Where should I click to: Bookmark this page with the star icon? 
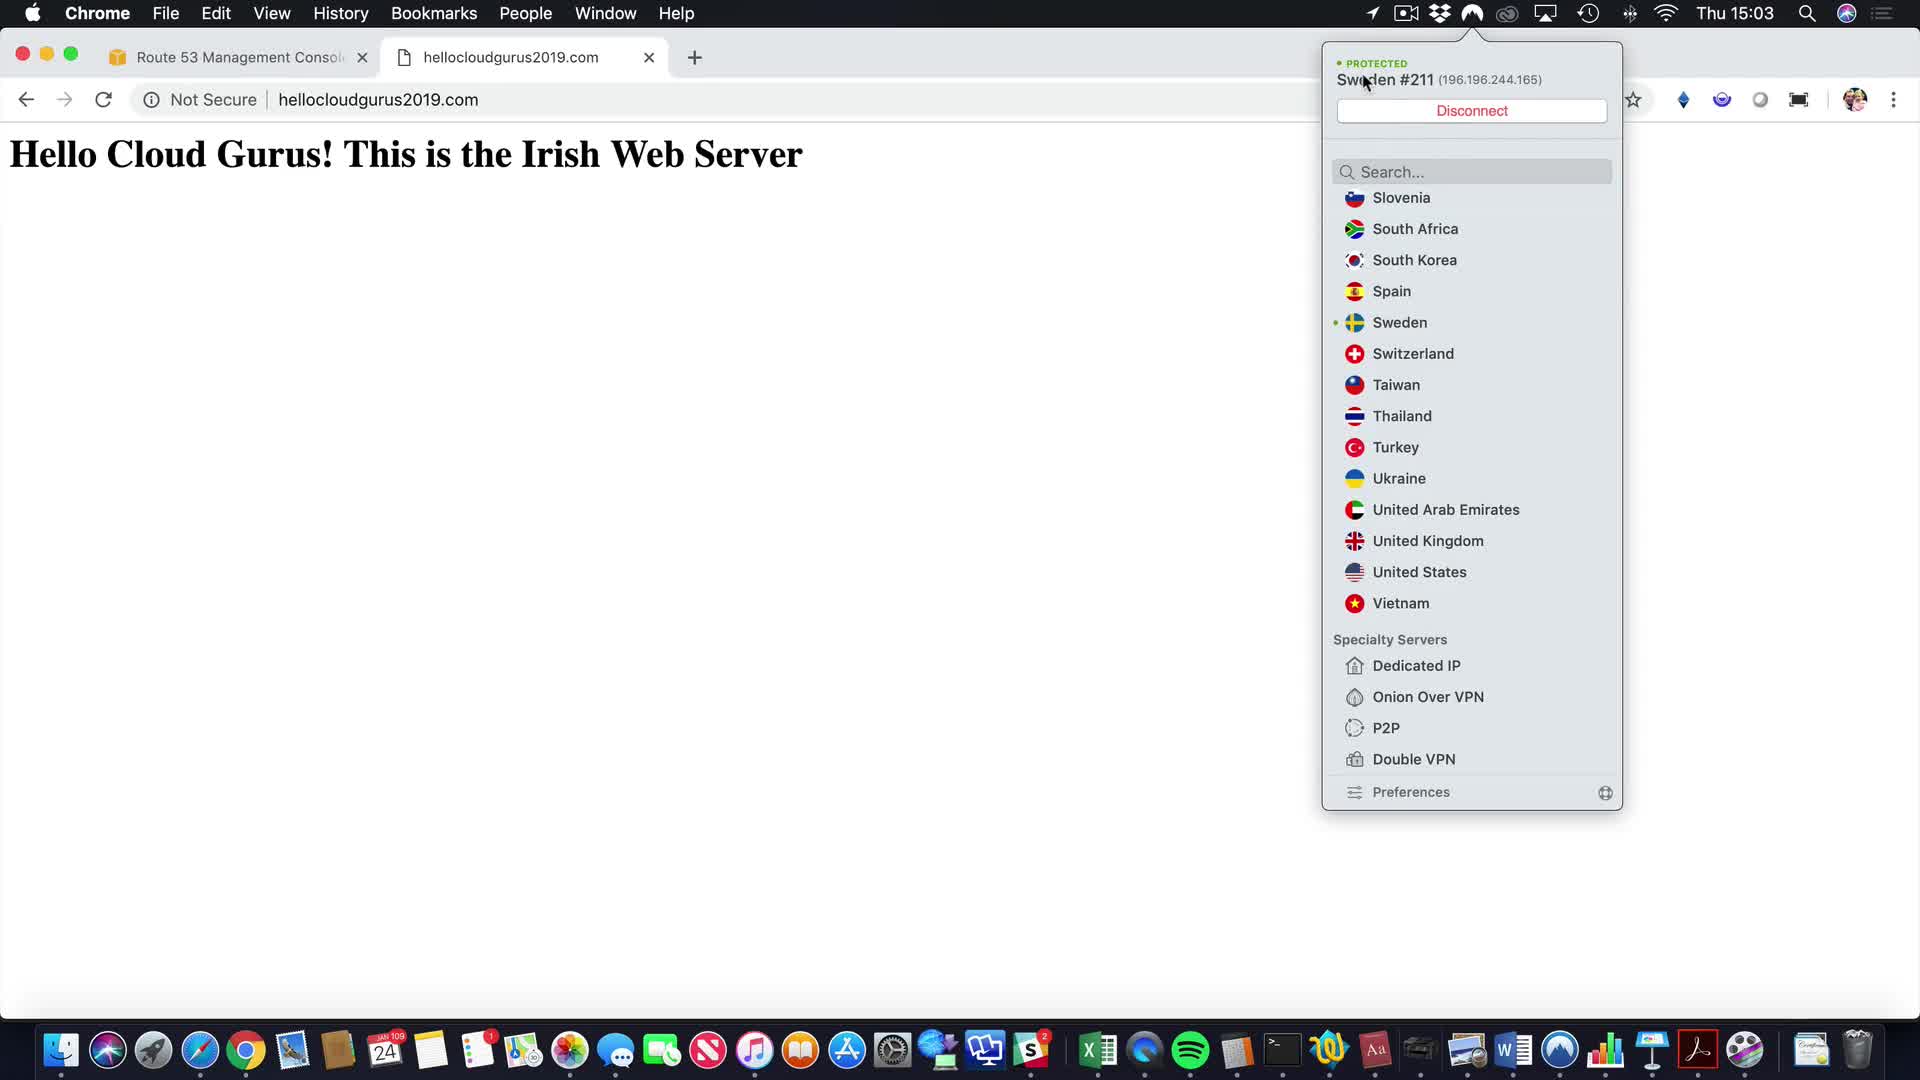[x=1633, y=100]
